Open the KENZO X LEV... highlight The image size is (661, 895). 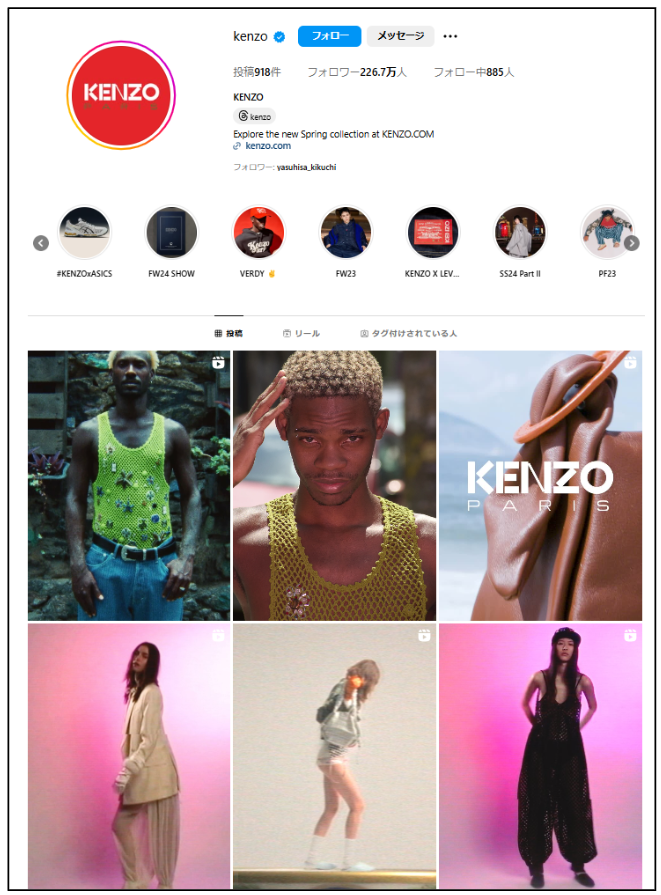(433, 232)
